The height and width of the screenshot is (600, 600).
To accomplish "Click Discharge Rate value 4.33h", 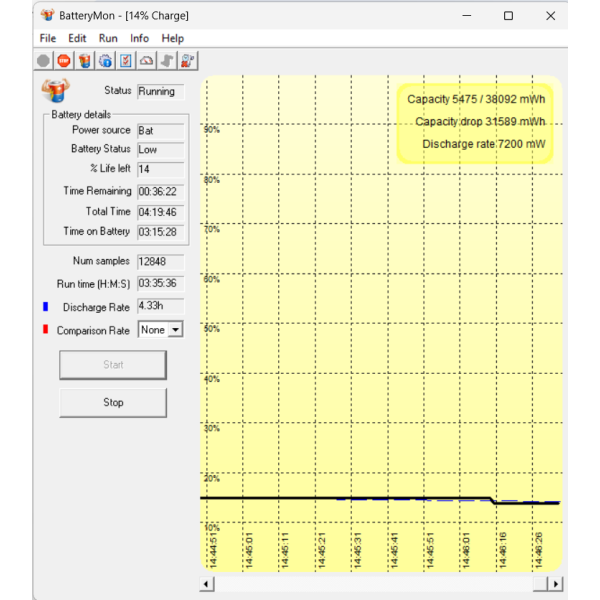I will tap(161, 306).
